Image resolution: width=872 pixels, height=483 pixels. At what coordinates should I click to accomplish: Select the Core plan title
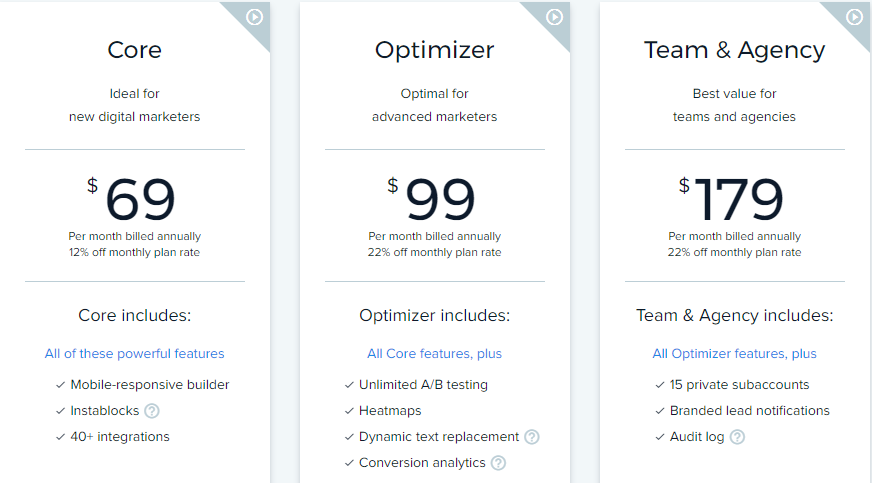coord(134,50)
